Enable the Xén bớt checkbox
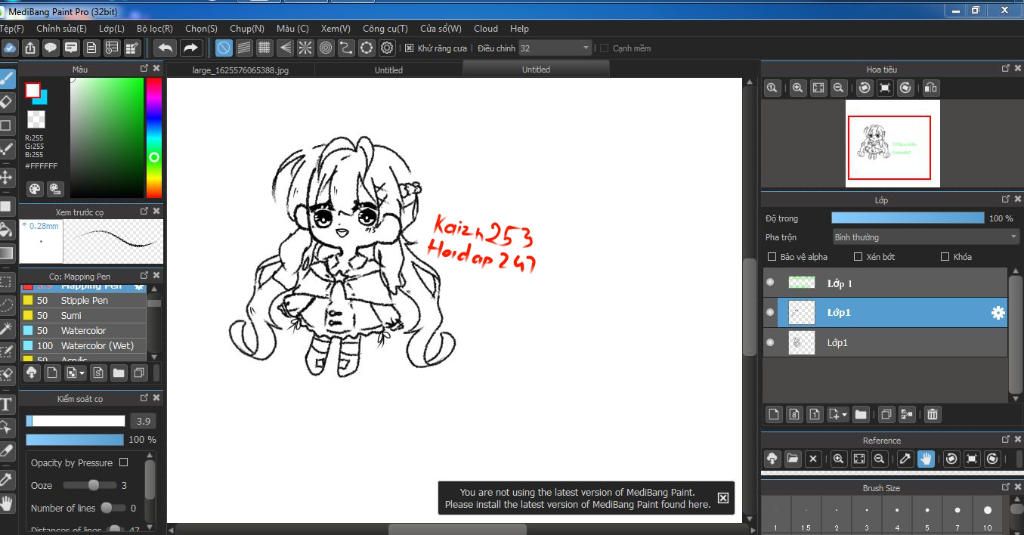1024x535 pixels. coord(858,257)
